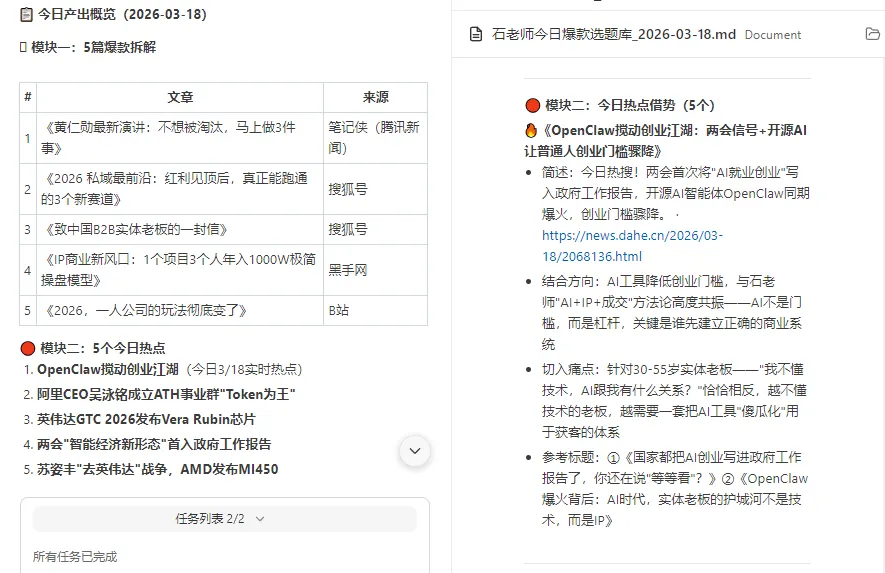This screenshot has width=885, height=573.
Task: Click the 参考标题 bullet in document
Action: [x=674, y=489]
